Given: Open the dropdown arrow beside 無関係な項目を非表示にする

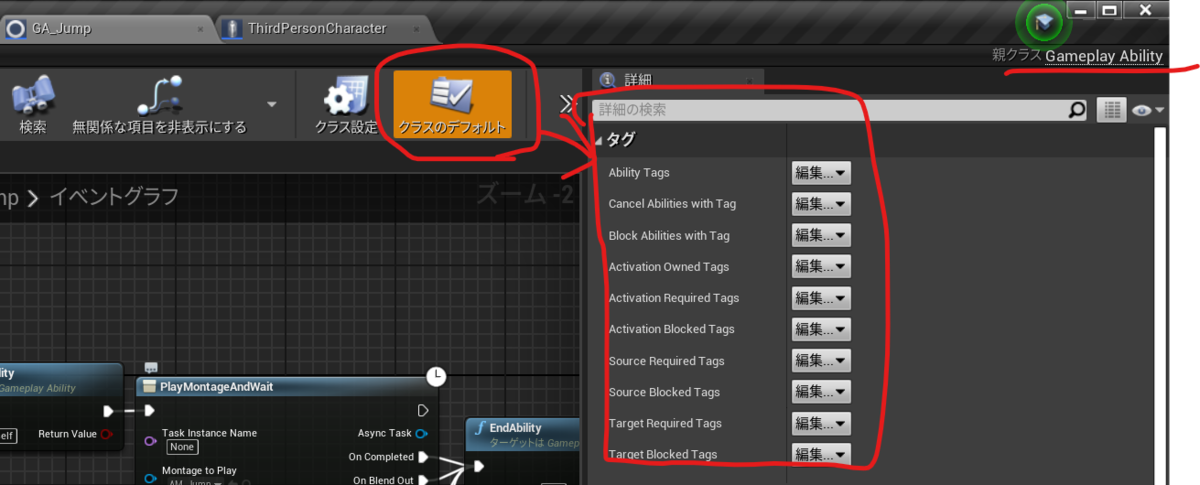Looking at the screenshot, I should [x=271, y=103].
